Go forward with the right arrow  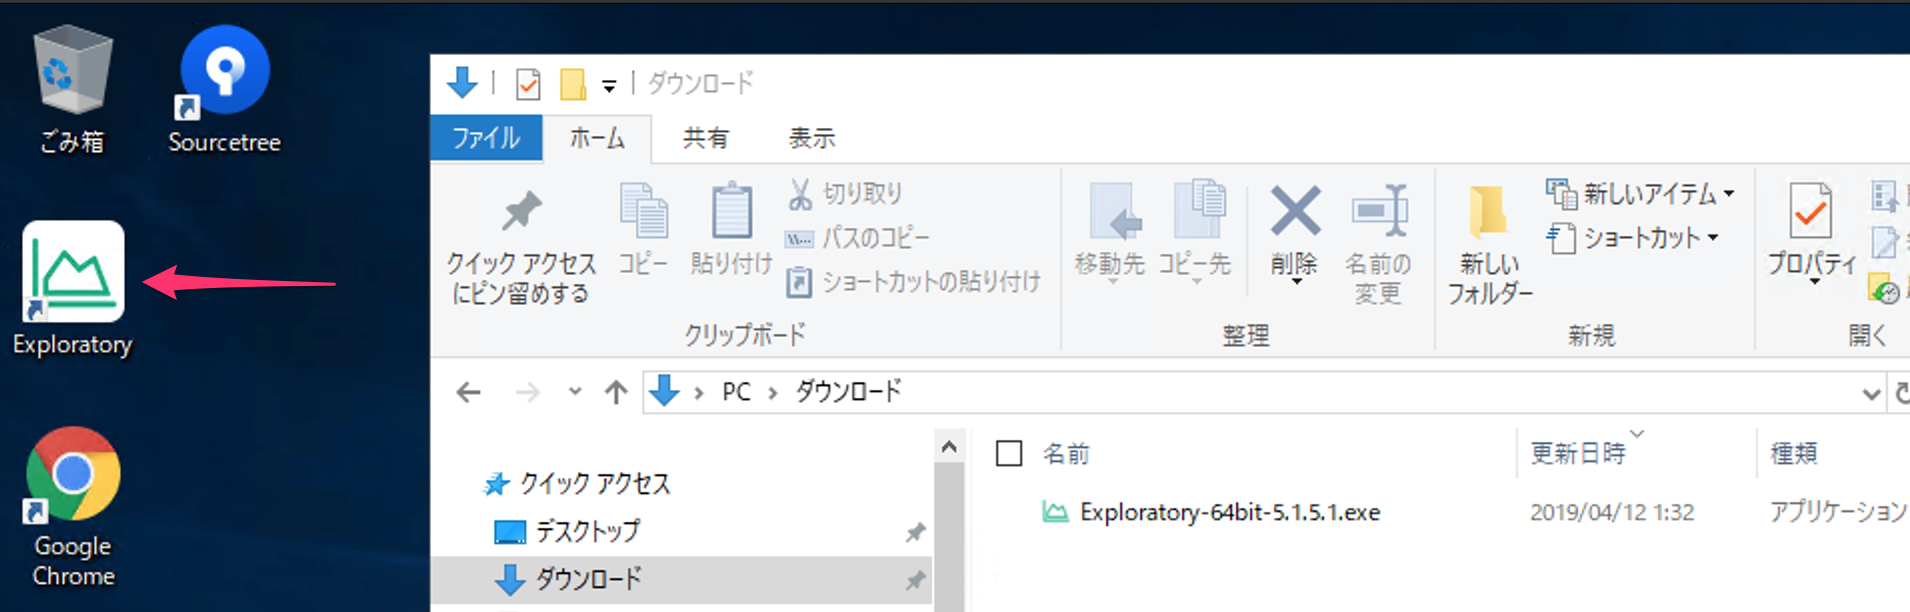coord(527,392)
